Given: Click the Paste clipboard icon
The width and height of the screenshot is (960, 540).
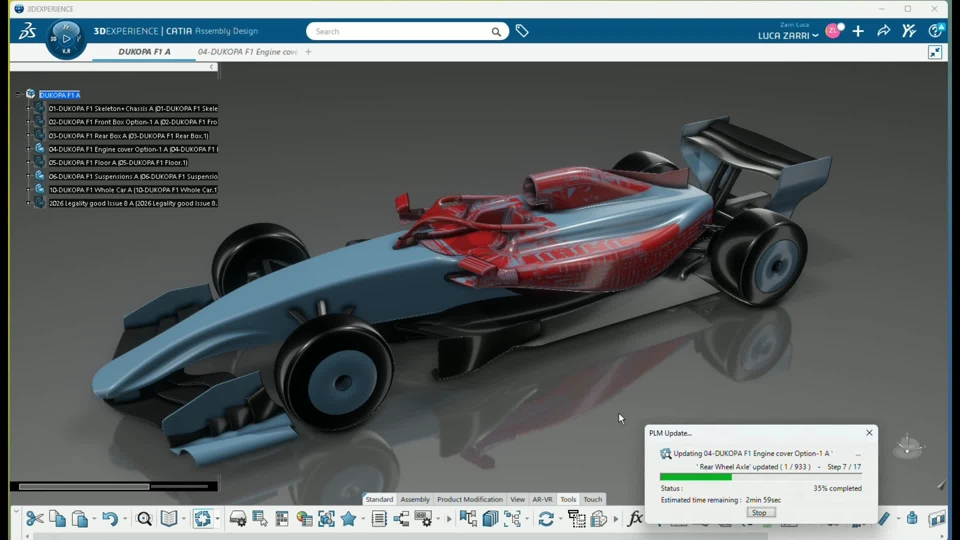Looking at the screenshot, I should pyautogui.click(x=80, y=519).
